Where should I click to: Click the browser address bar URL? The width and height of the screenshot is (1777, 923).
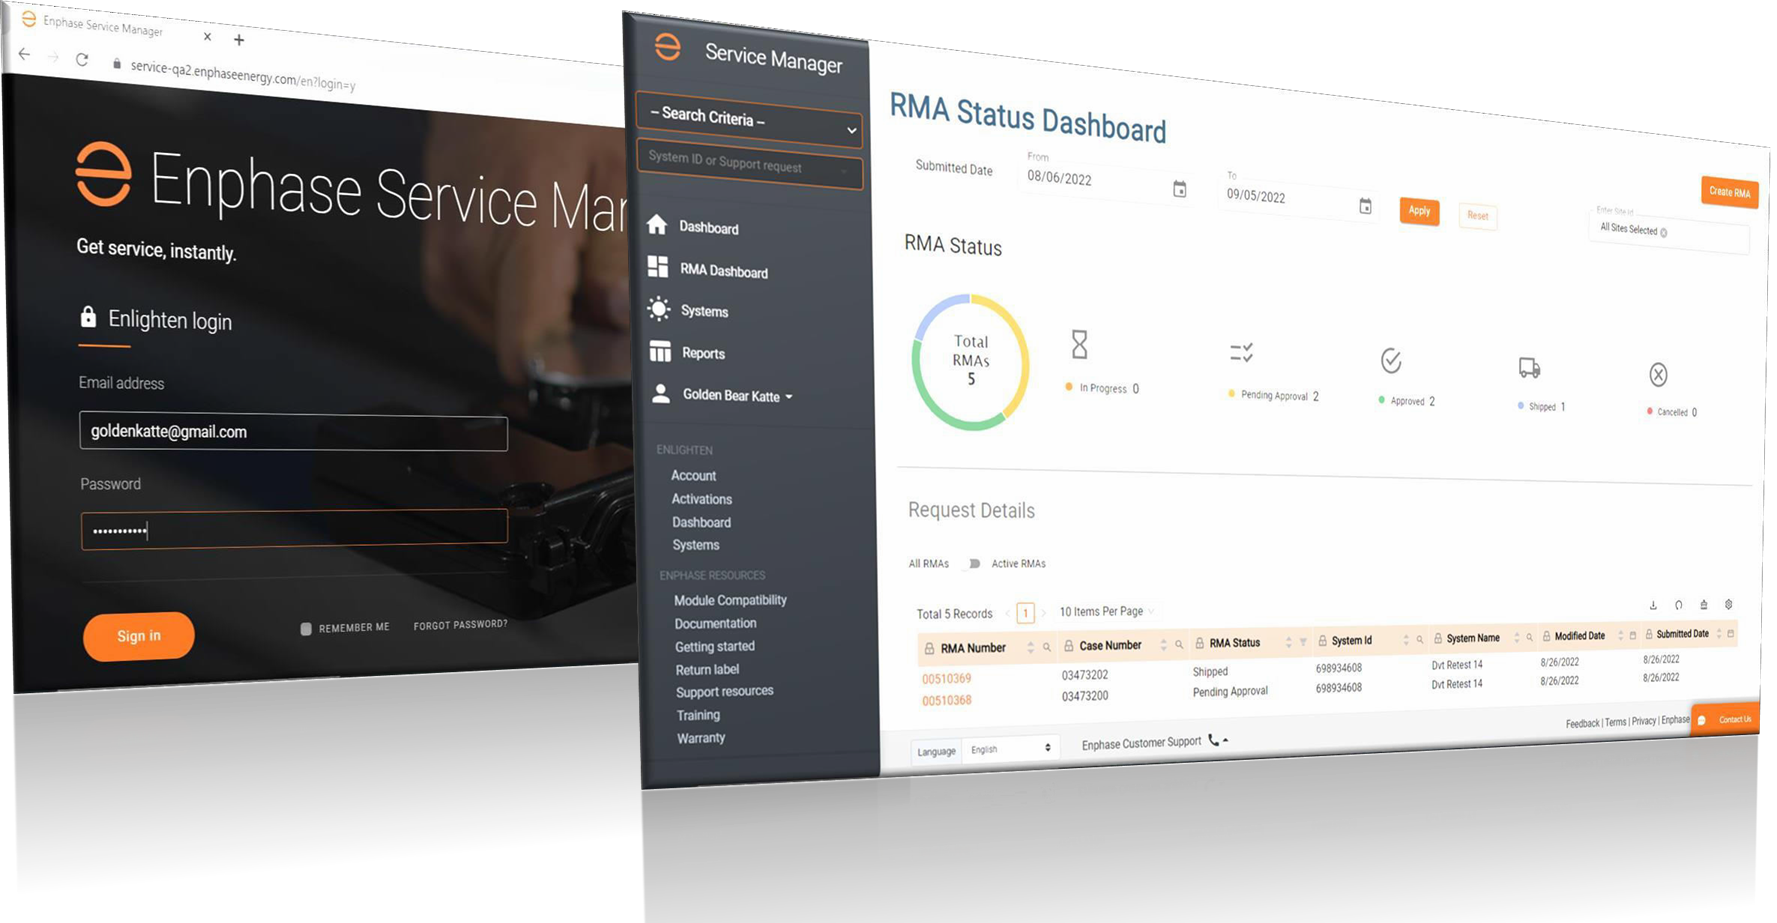pyautogui.click(x=243, y=76)
